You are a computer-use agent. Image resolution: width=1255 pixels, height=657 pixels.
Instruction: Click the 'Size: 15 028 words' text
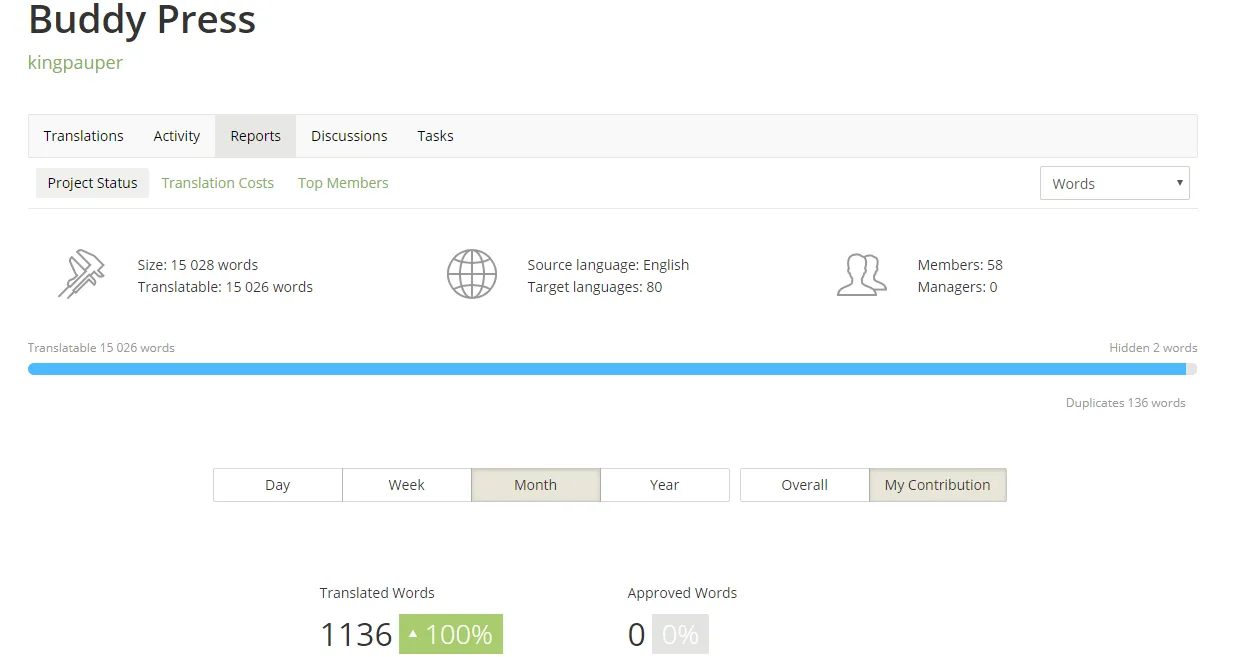[x=197, y=265]
